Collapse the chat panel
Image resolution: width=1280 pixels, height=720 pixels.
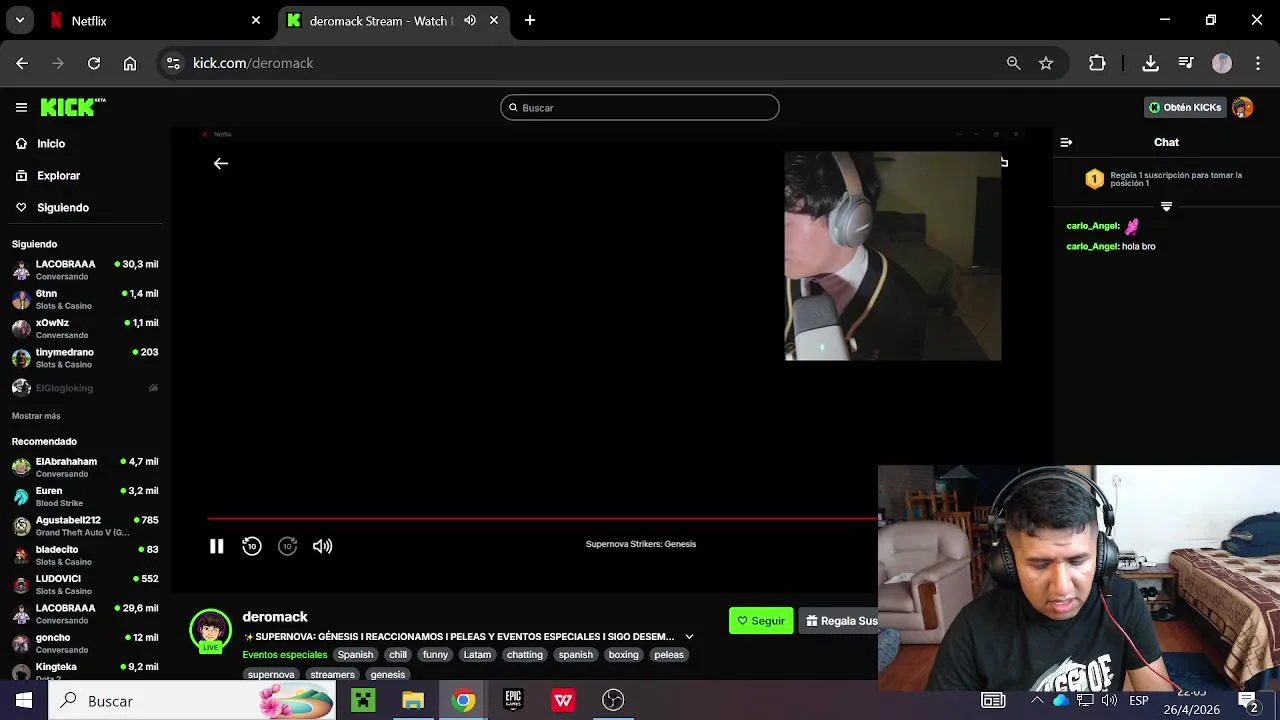pyautogui.click(x=1066, y=142)
